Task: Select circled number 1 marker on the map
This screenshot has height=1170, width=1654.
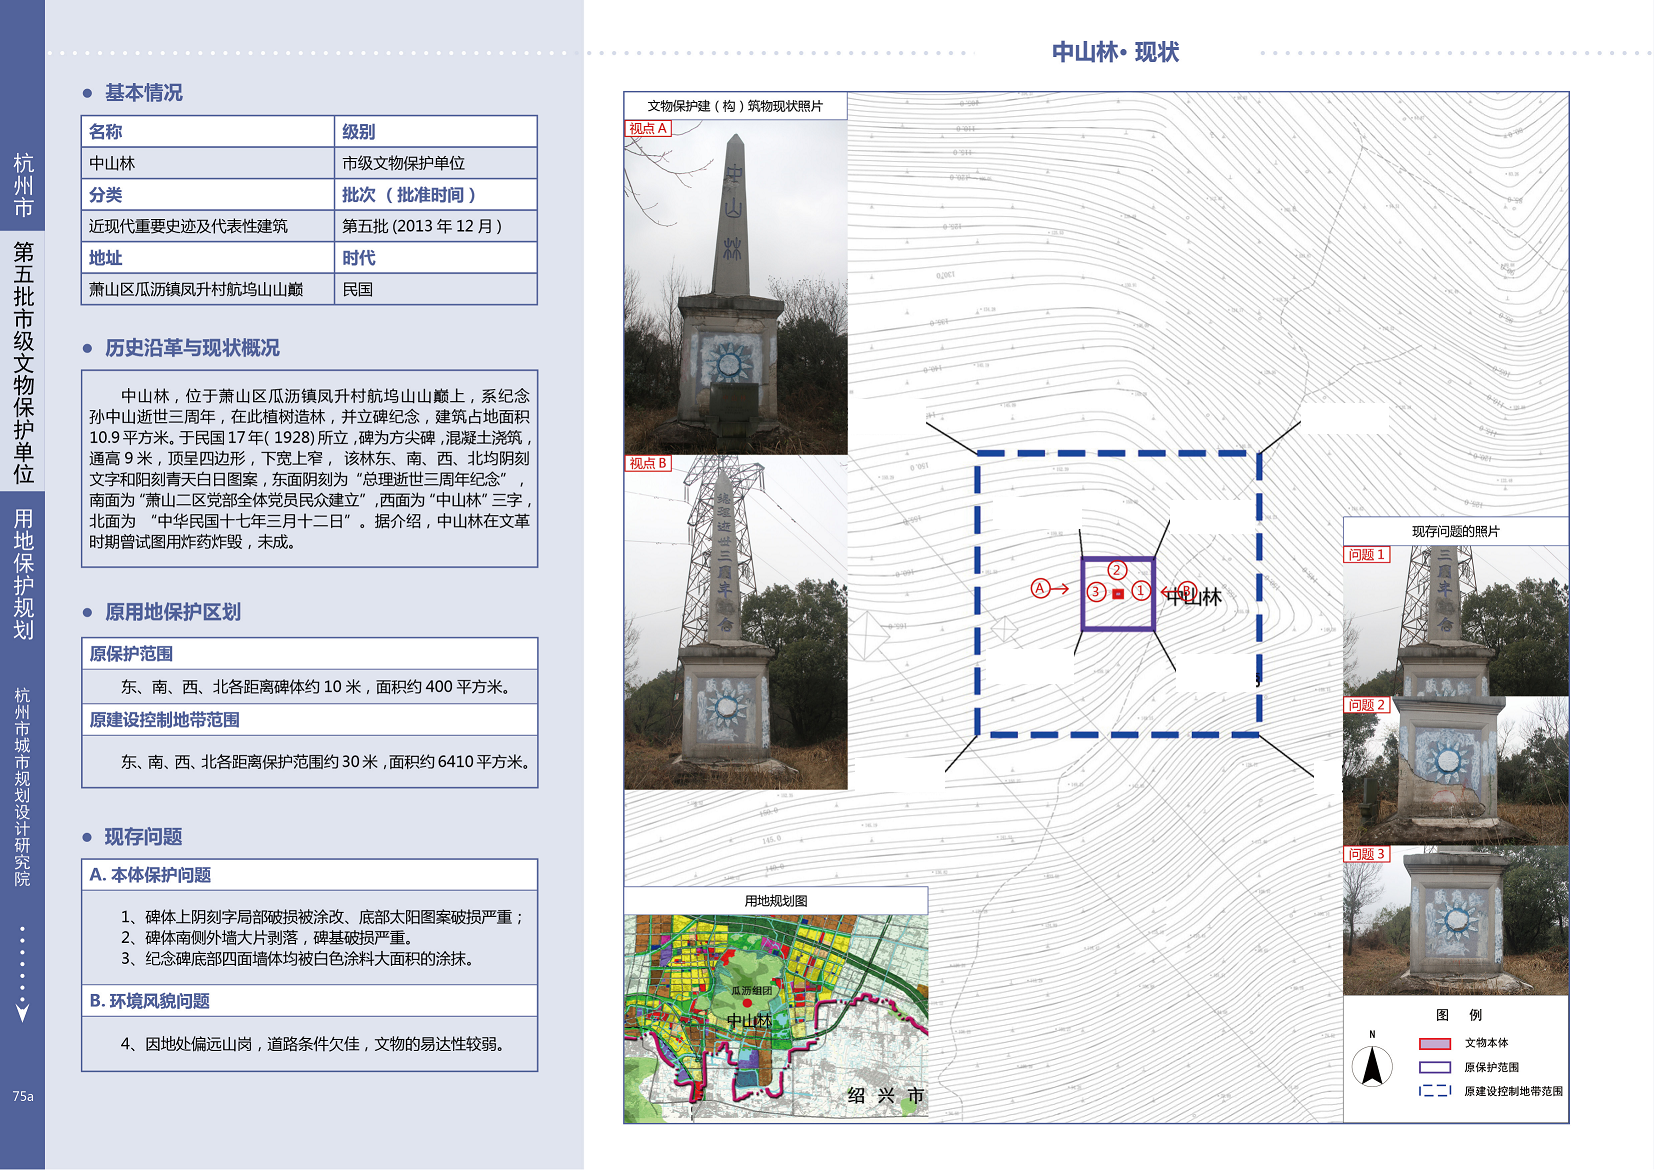Action: [x=1140, y=591]
